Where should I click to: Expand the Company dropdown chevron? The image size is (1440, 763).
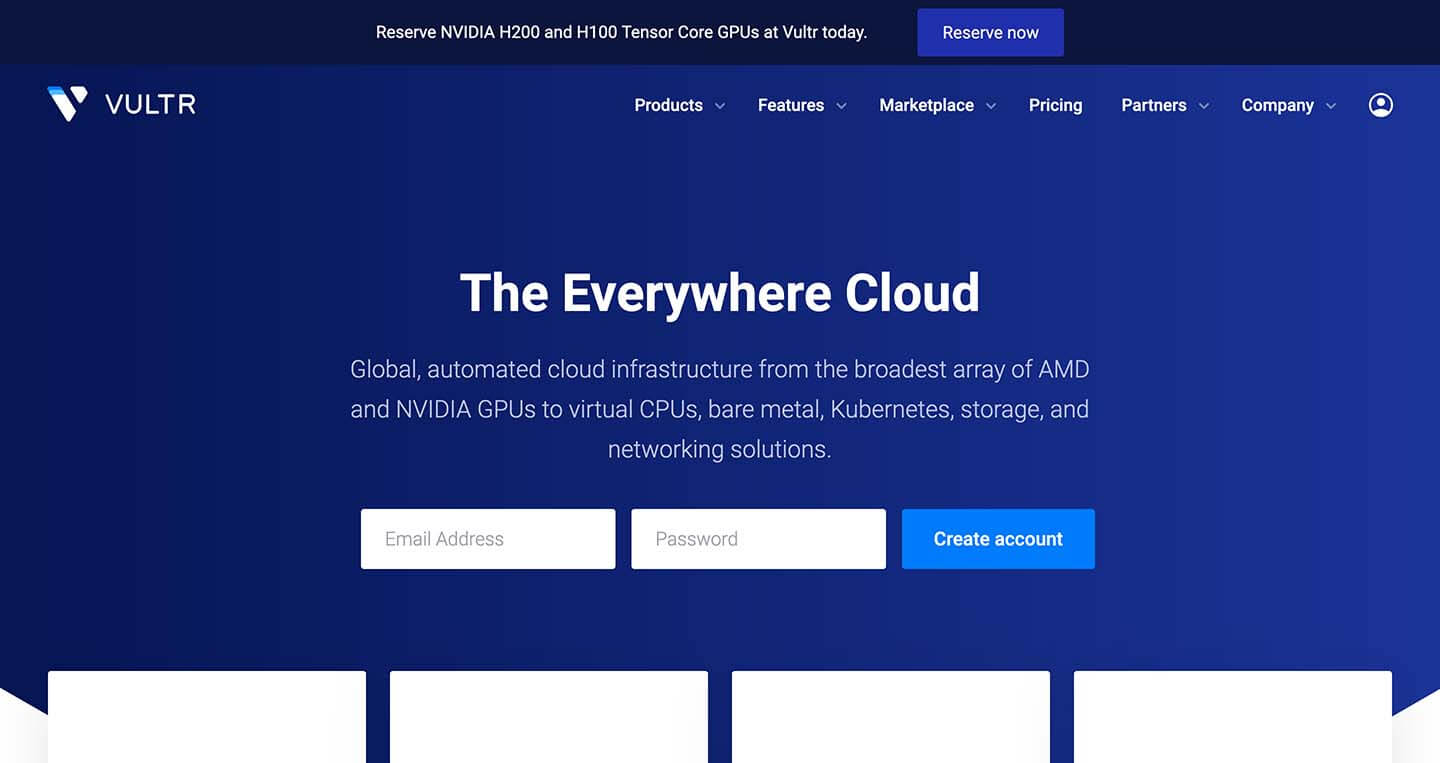[1331, 106]
